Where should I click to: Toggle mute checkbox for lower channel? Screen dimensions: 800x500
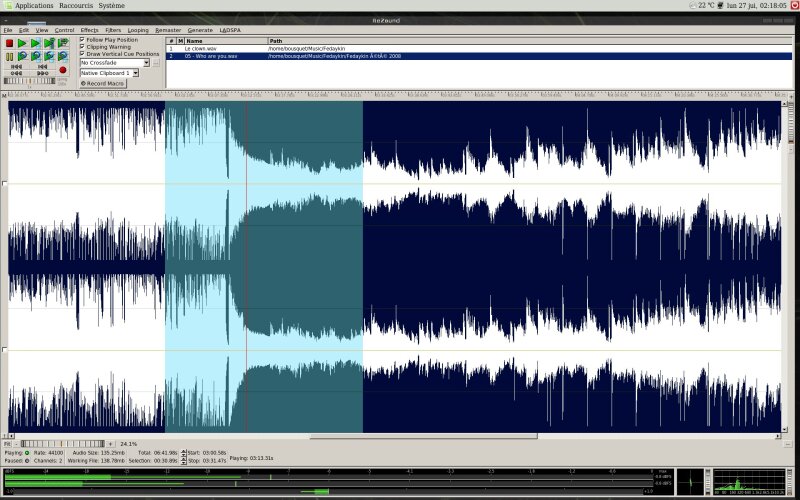tap(5, 349)
